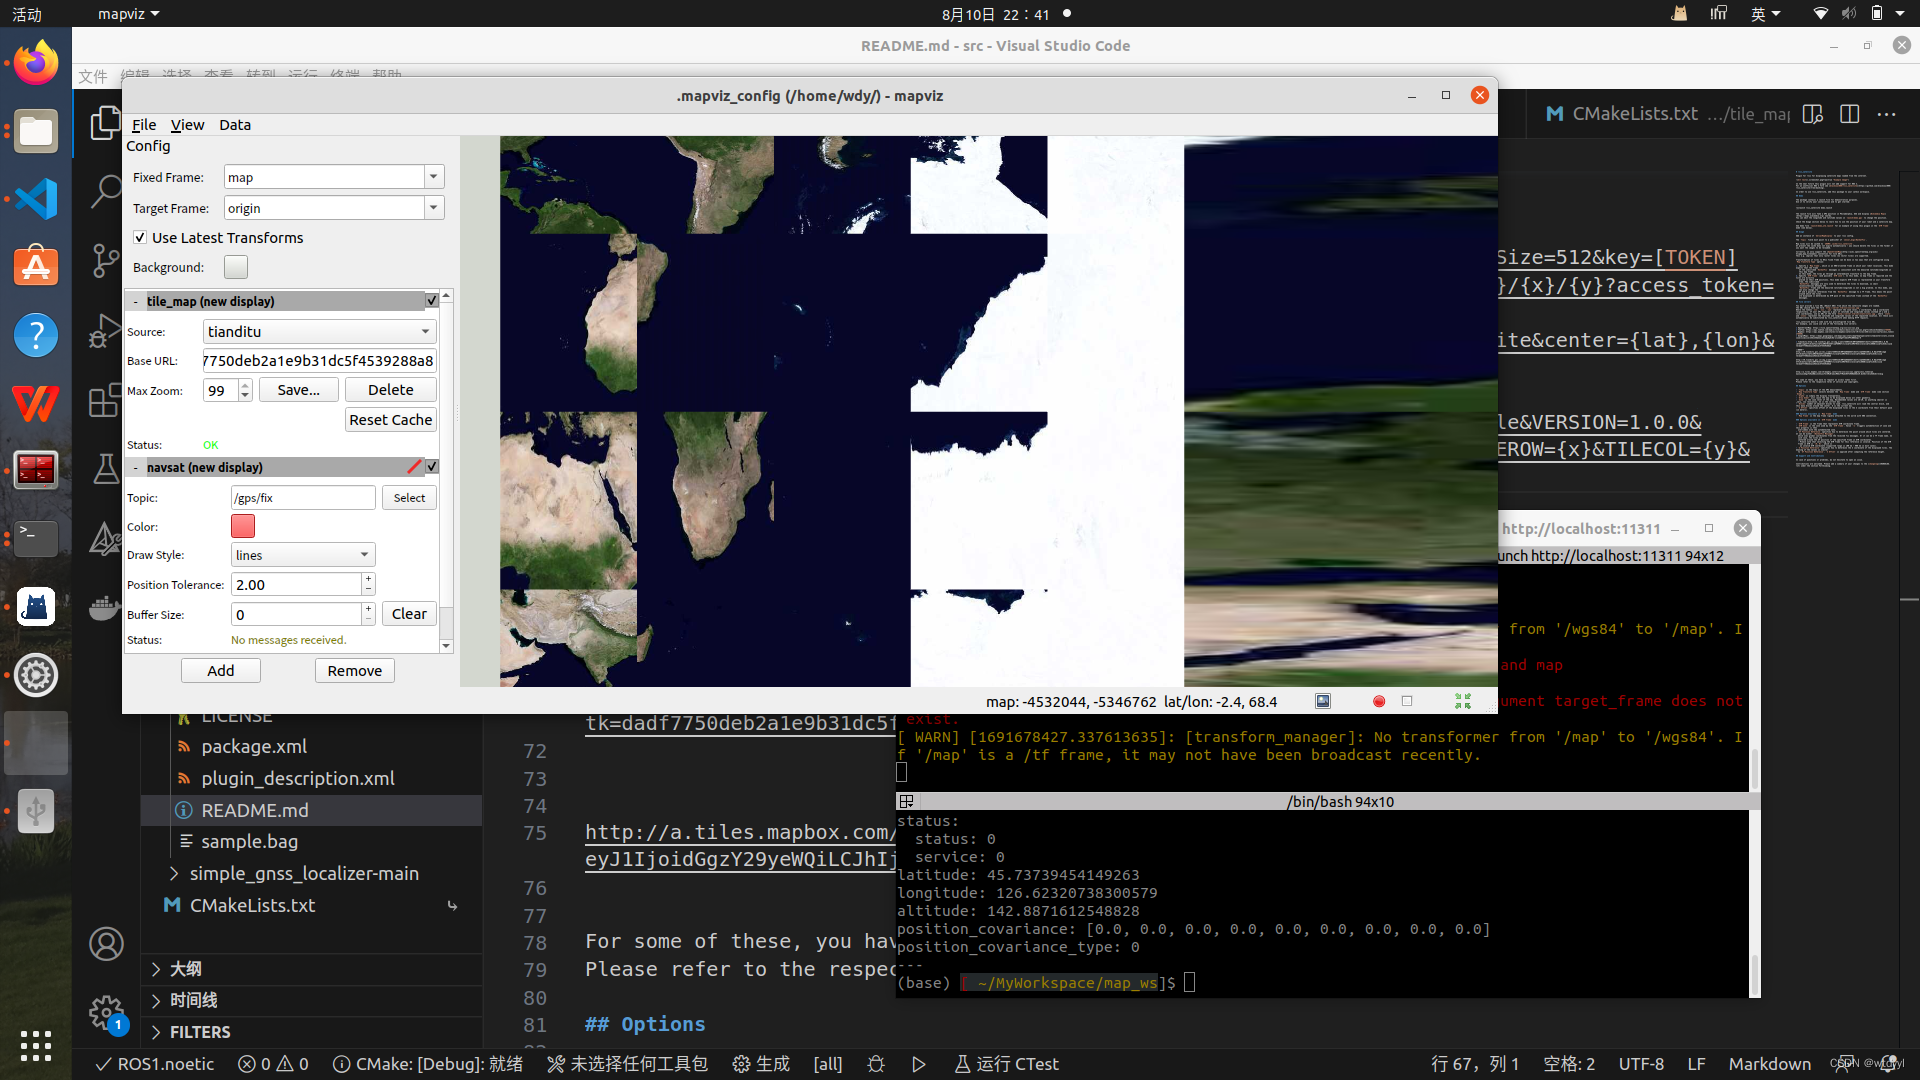Image resolution: width=1920 pixels, height=1080 pixels.
Task: Click the Add display button
Action: 220,671
